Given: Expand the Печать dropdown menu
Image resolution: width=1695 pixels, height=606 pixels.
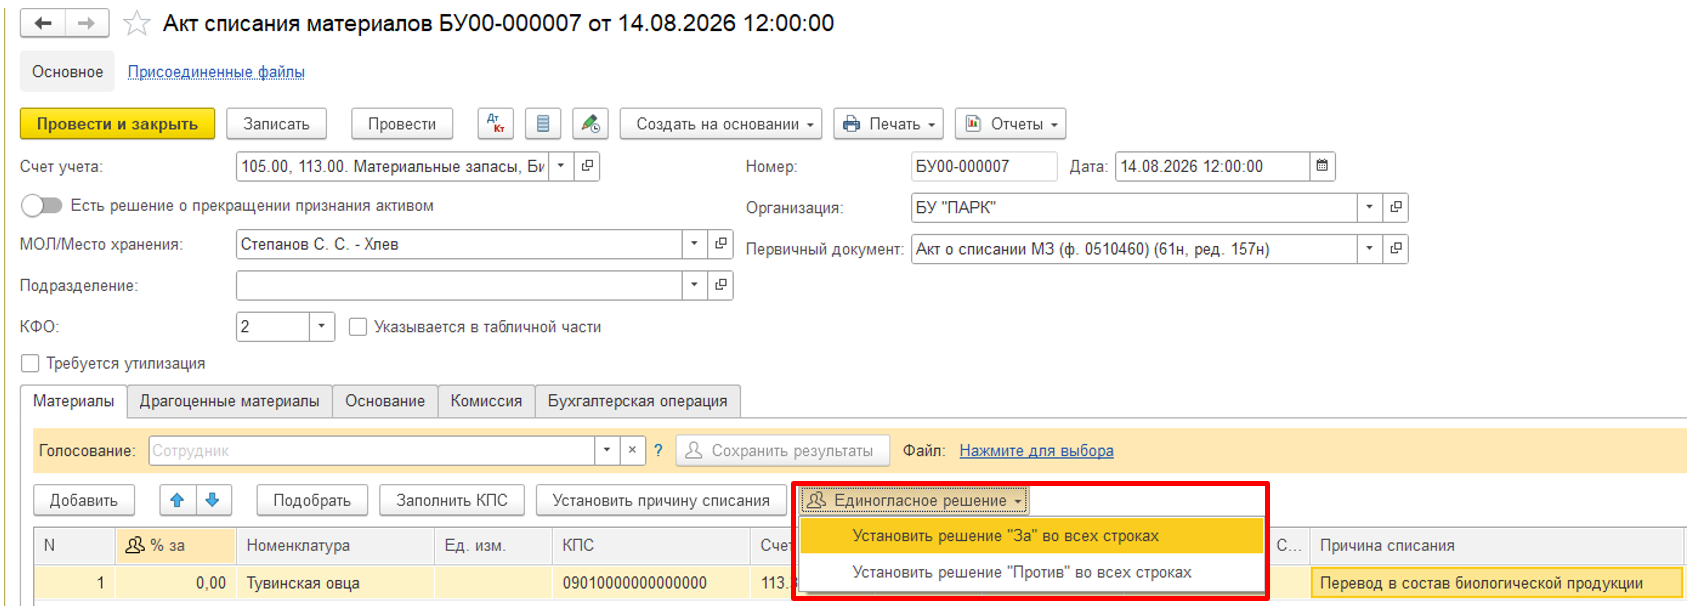Looking at the screenshot, I should pyautogui.click(x=888, y=124).
